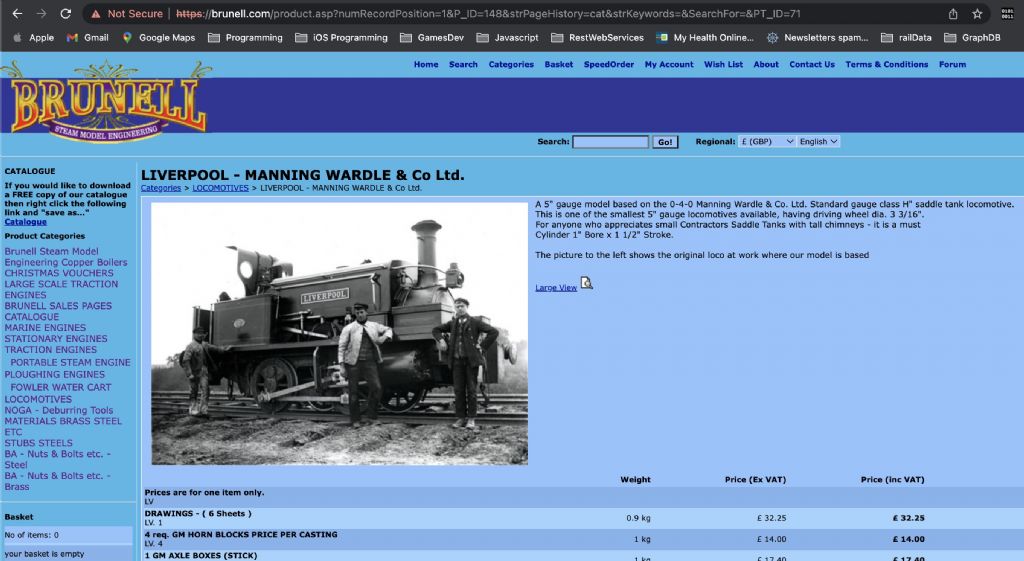Open the LOCOMOTIVES sidebar category
The width and height of the screenshot is (1024, 561).
tap(38, 400)
